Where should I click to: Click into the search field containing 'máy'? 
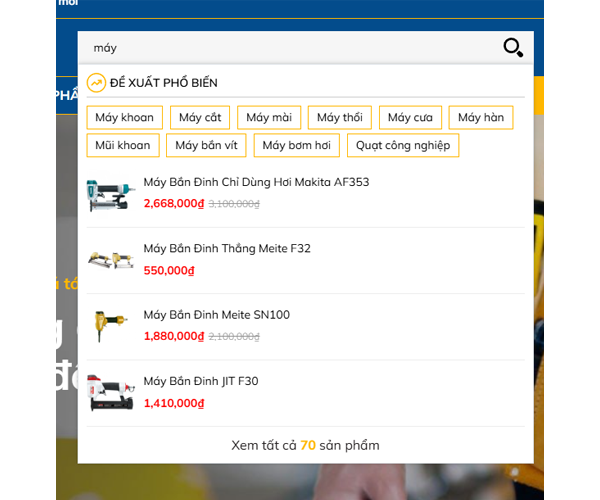(290, 48)
